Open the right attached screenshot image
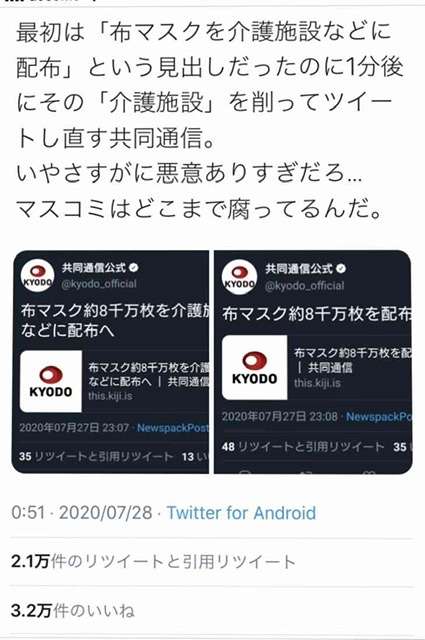 pos(313,362)
